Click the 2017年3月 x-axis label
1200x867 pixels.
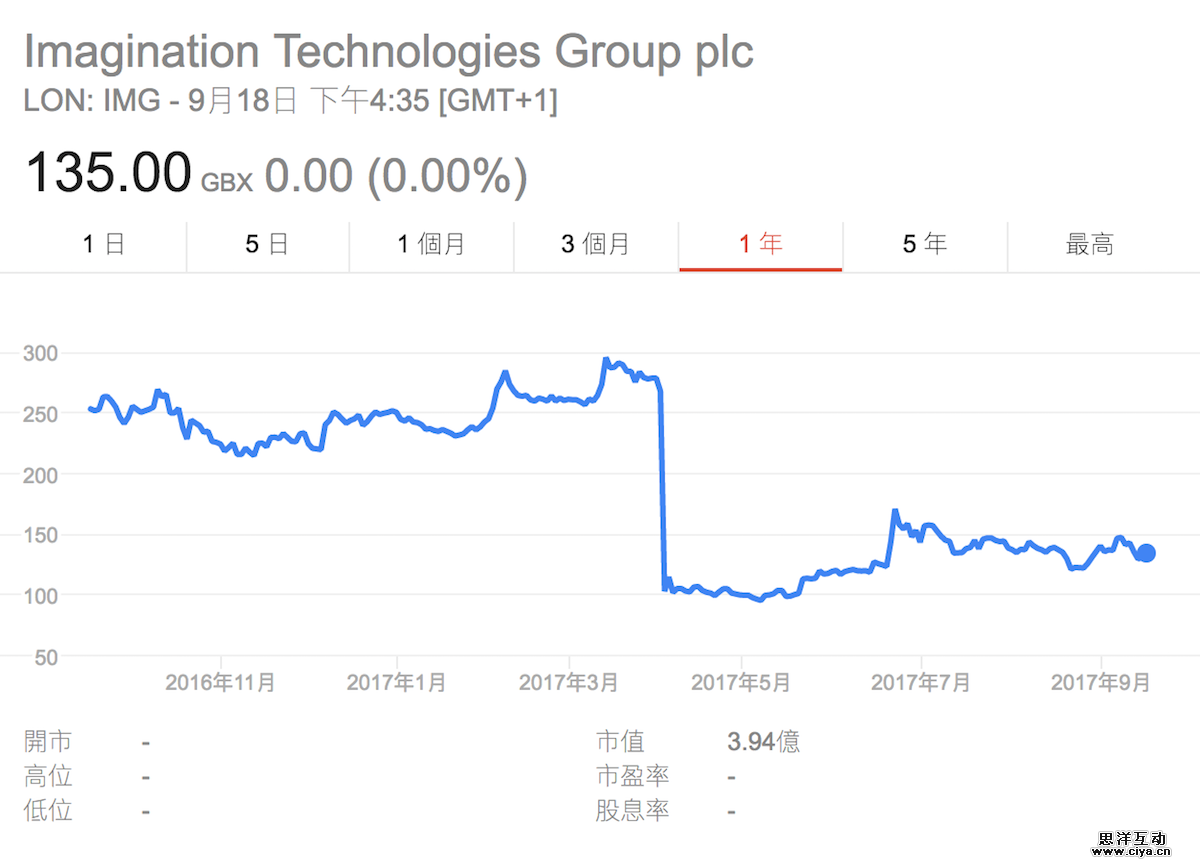(568, 683)
